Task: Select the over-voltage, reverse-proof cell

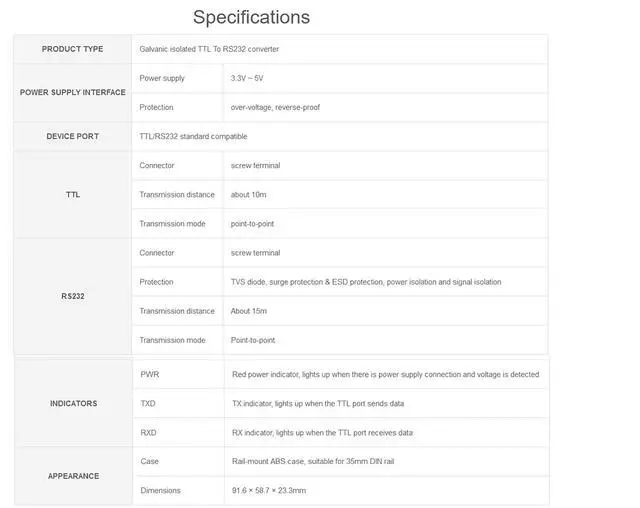Action: pos(385,107)
